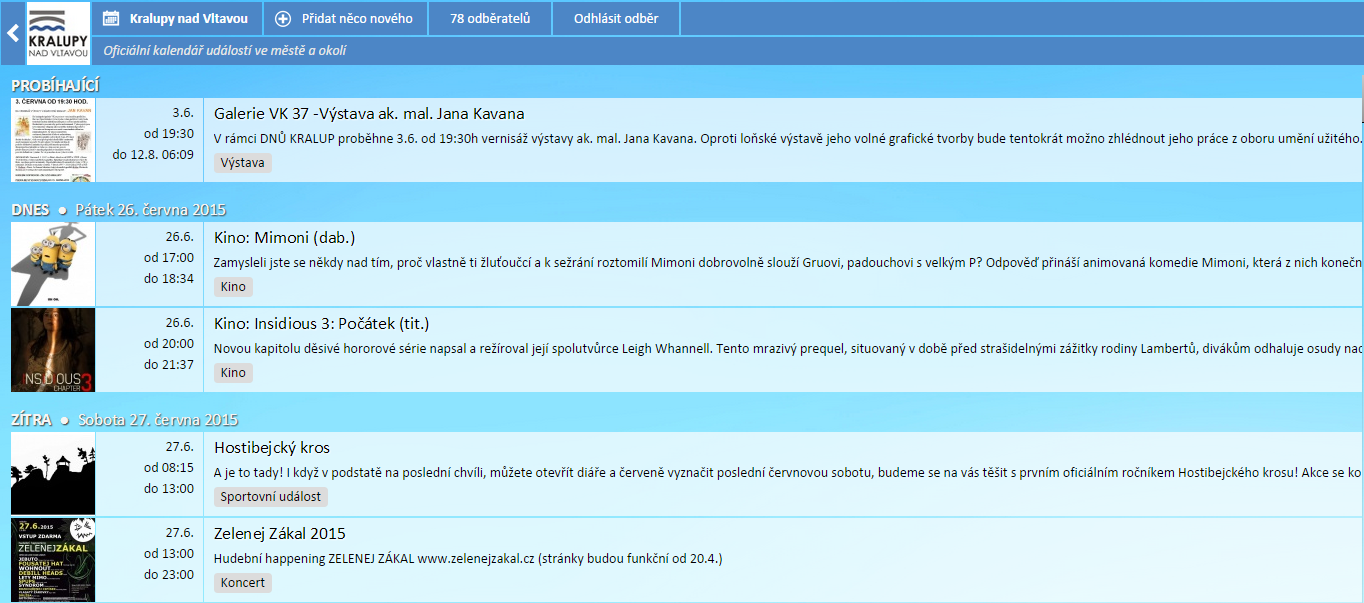Screen dimensions: 1364x603
Task: Show the 78 odběratelů list
Action: [x=490, y=18]
